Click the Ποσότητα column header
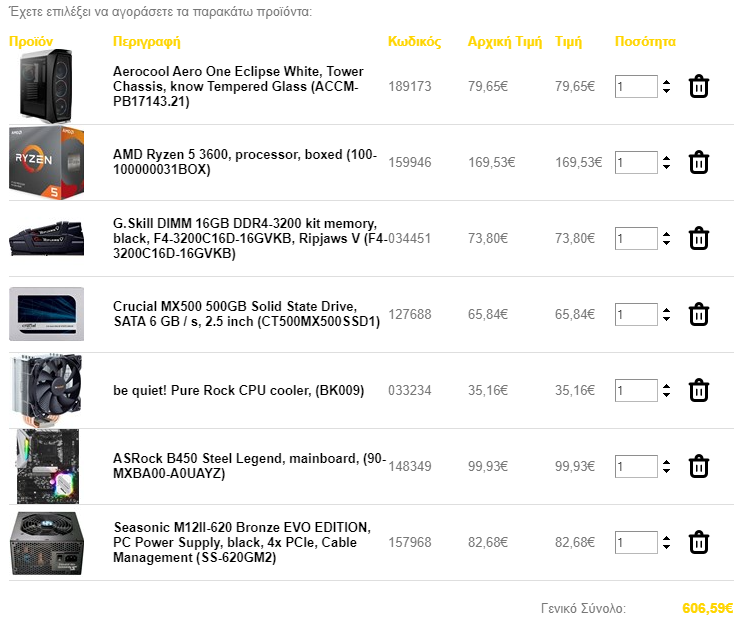Viewport: 734px width, 644px height. [x=645, y=42]
